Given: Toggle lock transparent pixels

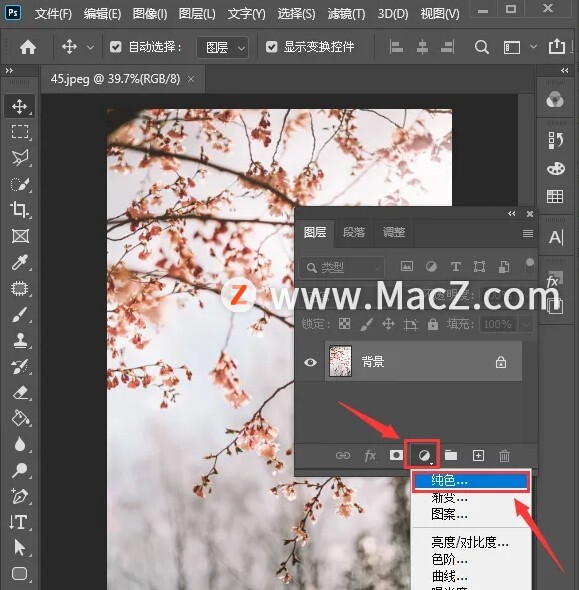Looking at the screenshot, I should tap(344, 324).
